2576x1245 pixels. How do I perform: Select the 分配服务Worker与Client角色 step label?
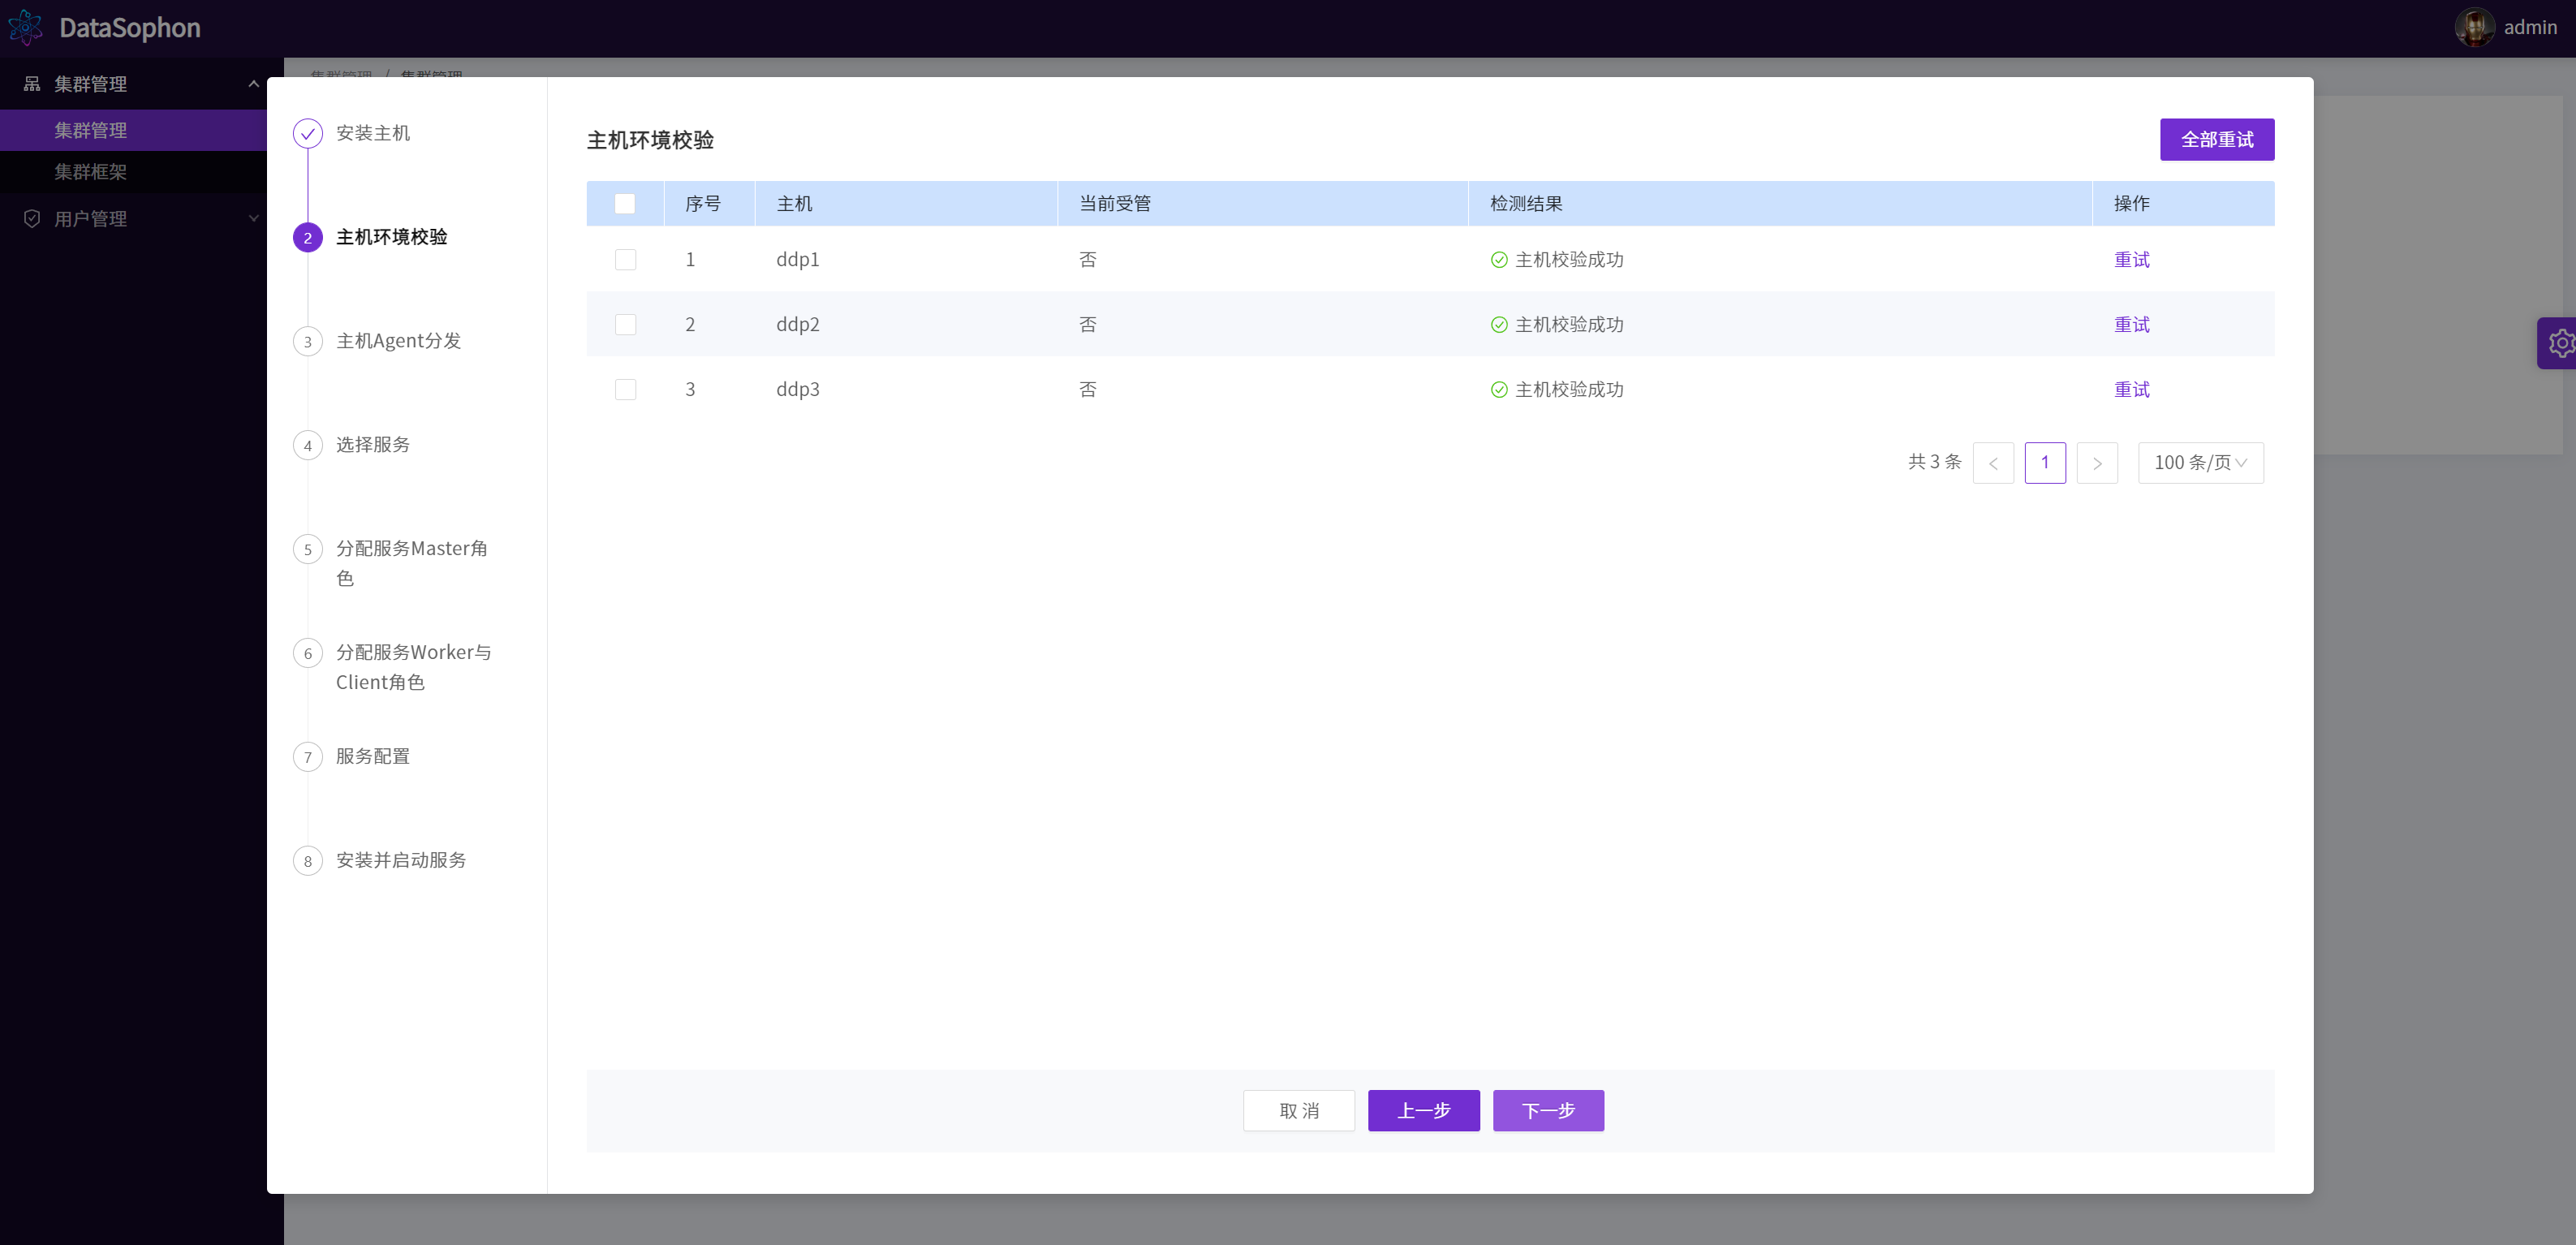(x=414, y=667)
